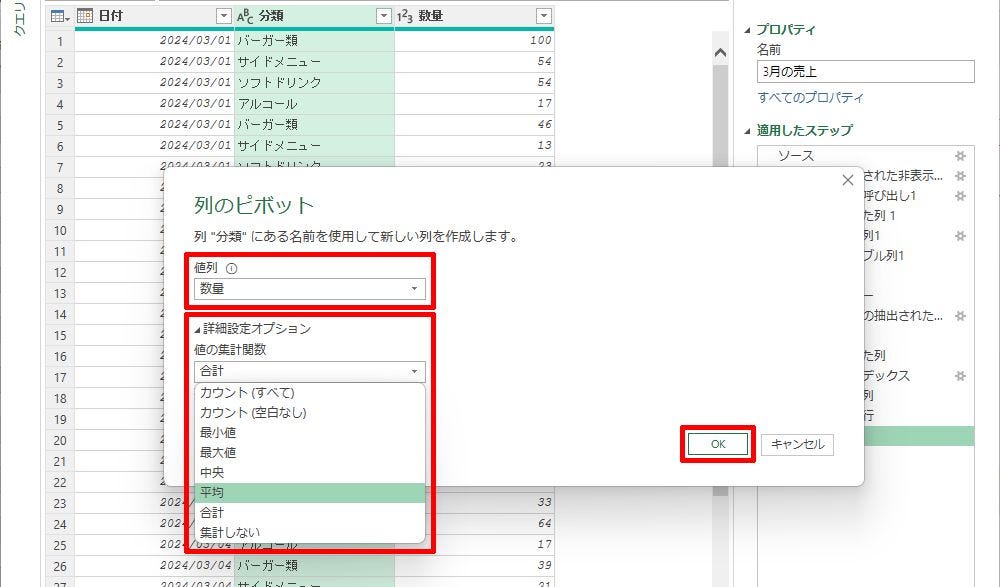1000x587 pixels.
Task: Select 集計しない in the aggregate list
Action: [x=309, y=532]
